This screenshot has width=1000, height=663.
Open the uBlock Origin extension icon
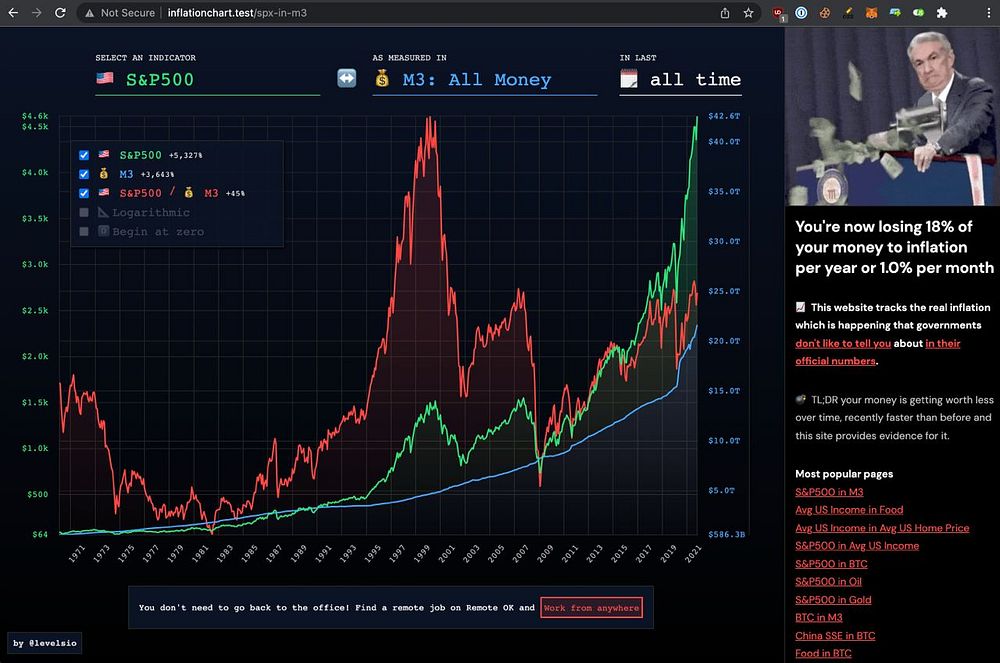(779, 13)
